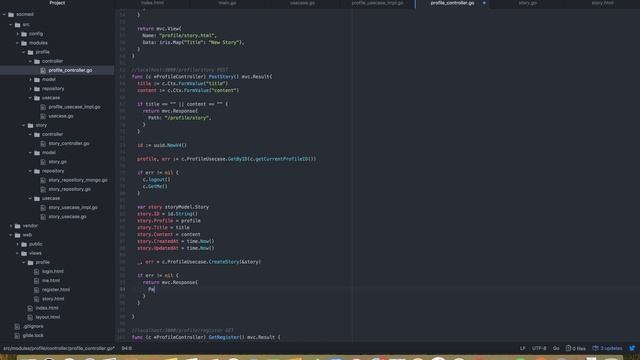Click the story_repository_mongo.go file icon
This screenshot has height=360, width=640.
point(43,180)
